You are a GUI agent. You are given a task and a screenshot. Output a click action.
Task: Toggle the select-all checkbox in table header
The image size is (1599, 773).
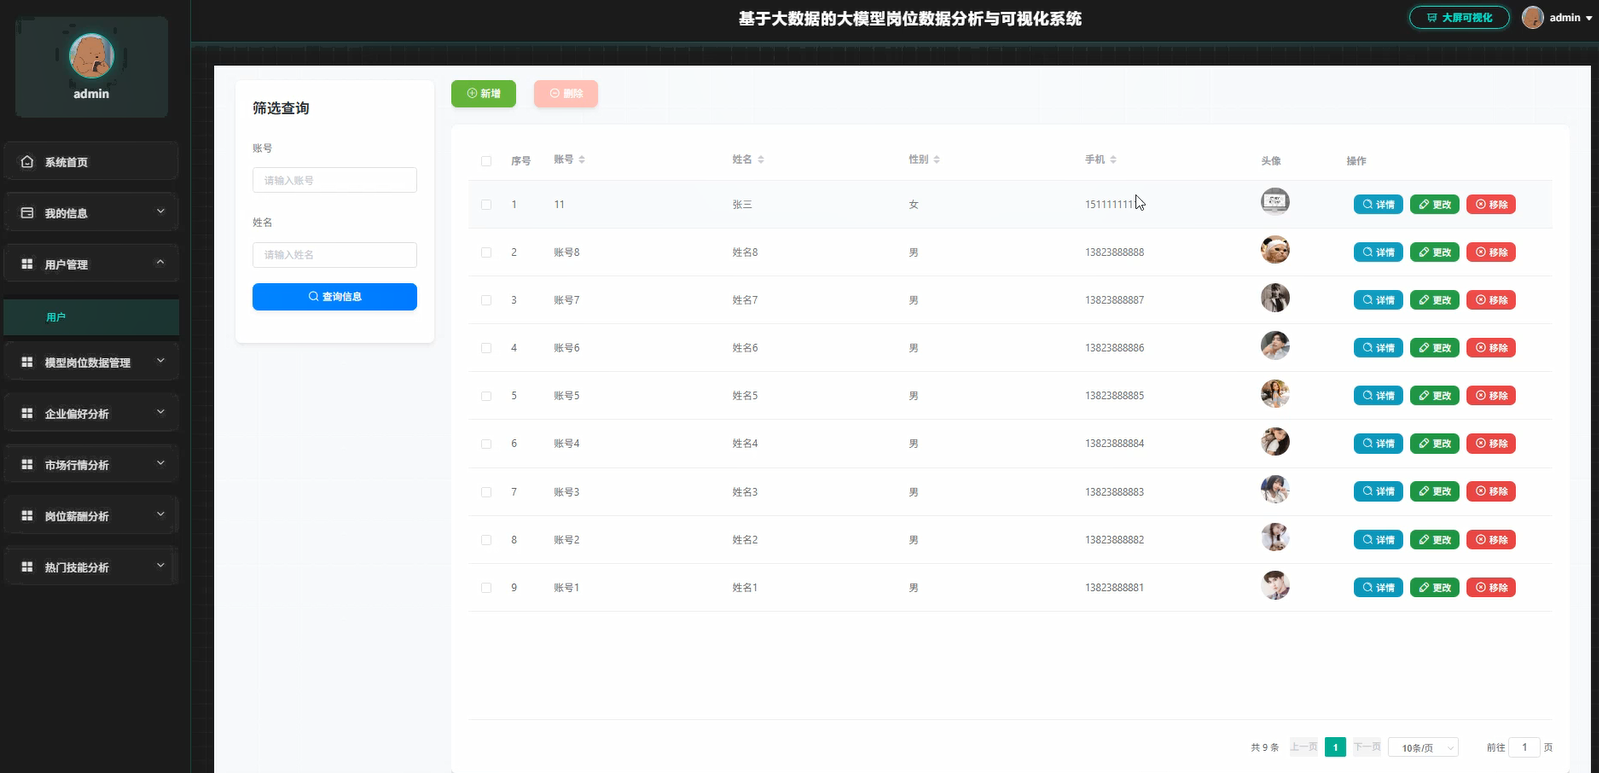pos(486,161)
